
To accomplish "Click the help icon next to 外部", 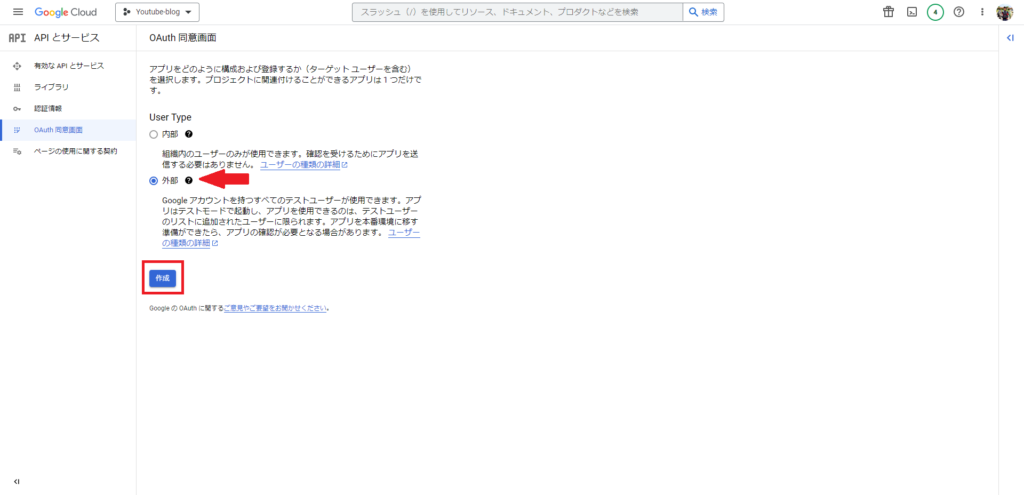I will click(189, 180).
